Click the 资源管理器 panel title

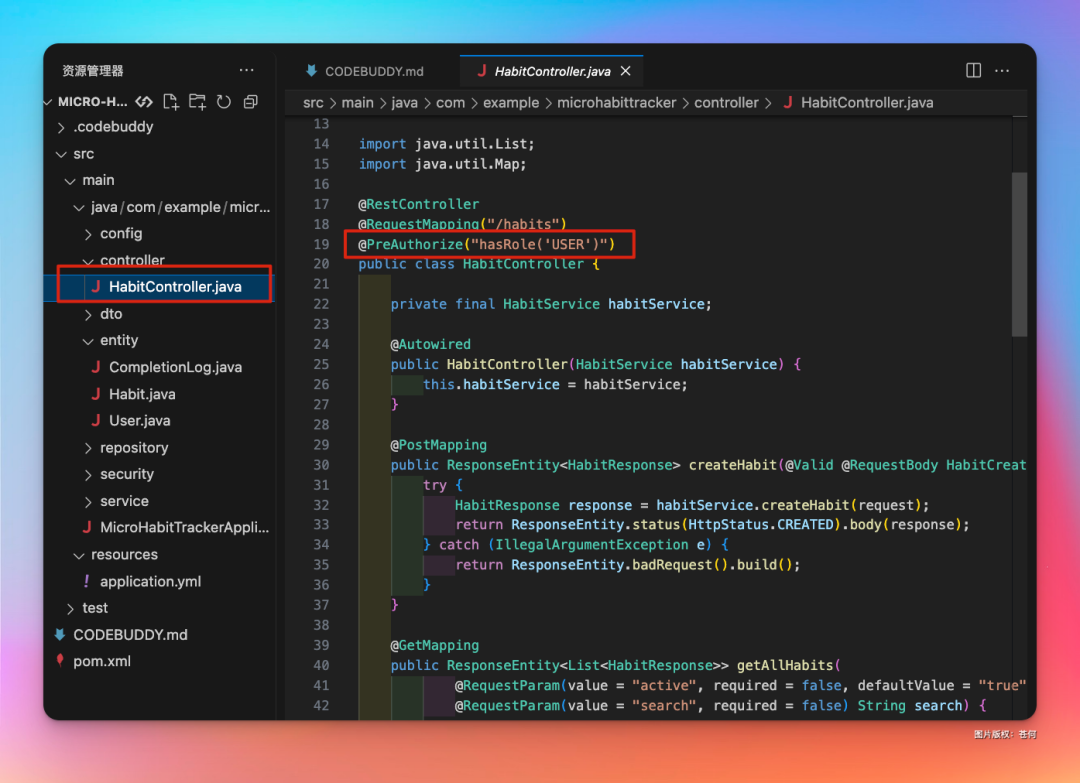coord(92,70)
